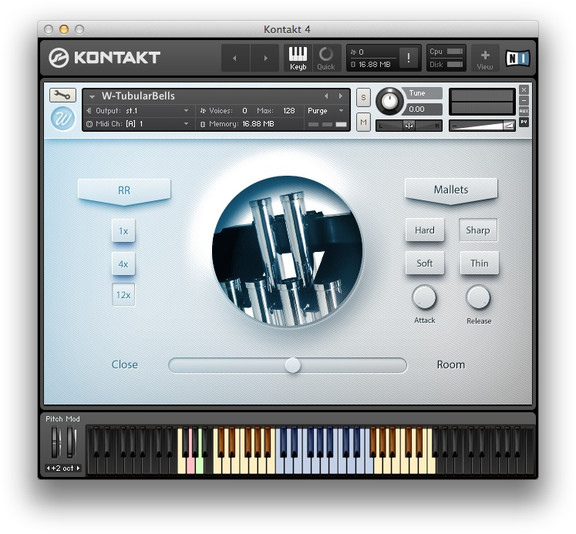Open the Purge dropdown menu
576x534 pixels.
tap(325, 111)
